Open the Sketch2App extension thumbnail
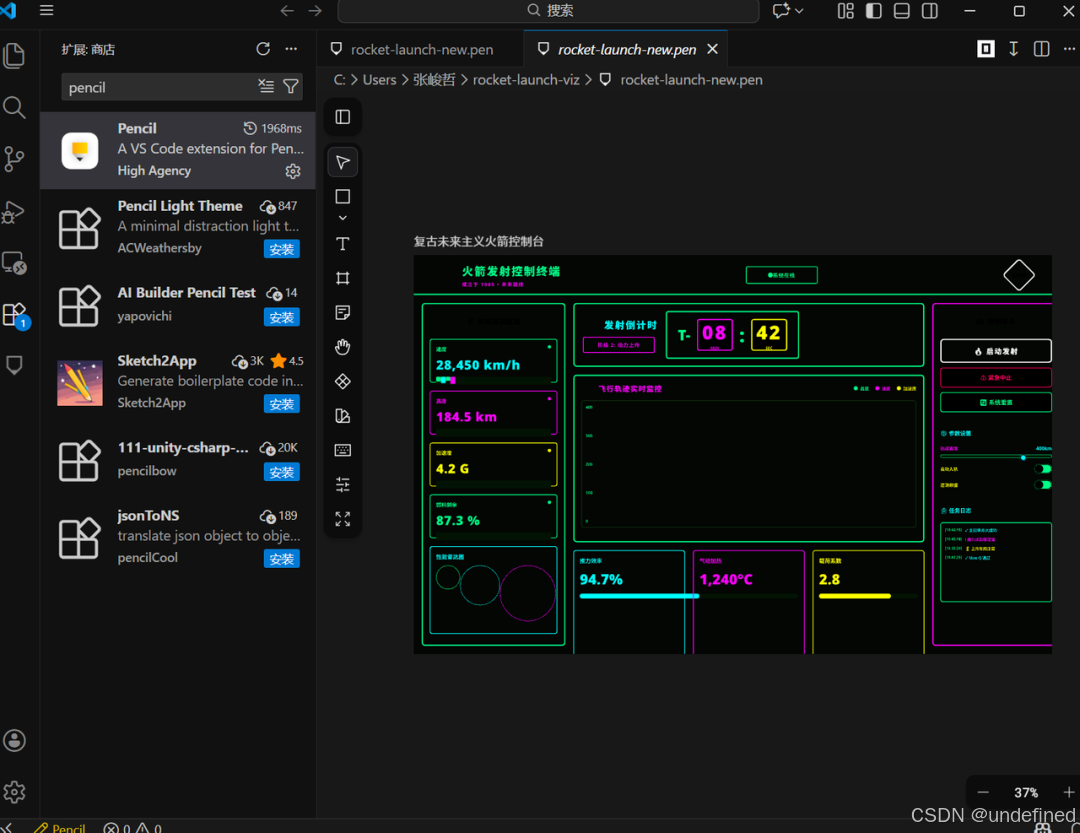This screenshot has height=833, width=1080. click(x=79, y=382)
